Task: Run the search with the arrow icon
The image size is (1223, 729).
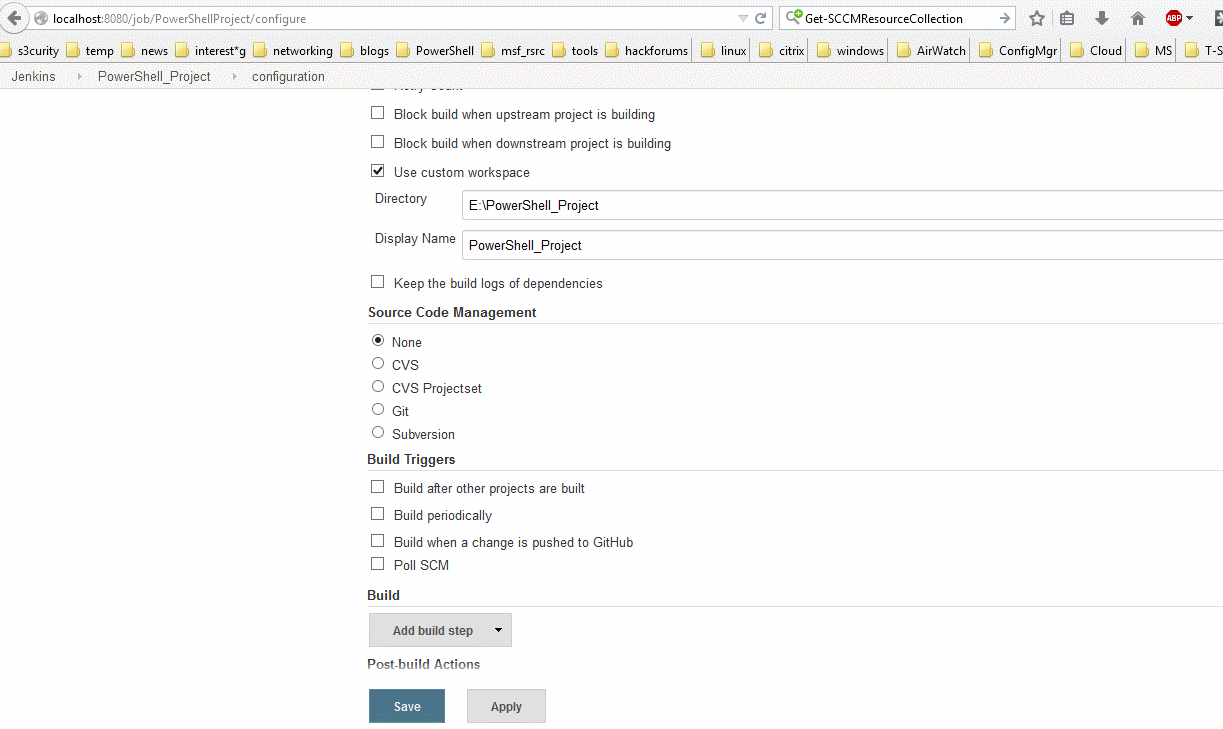Action: pyautogui.click(x=1006, y=17)
